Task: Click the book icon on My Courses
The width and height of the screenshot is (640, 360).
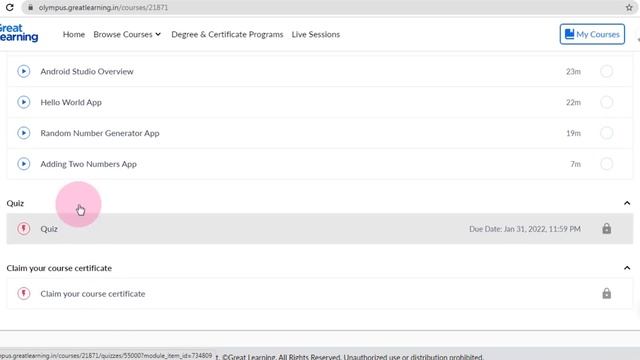Action: [569, 34]
